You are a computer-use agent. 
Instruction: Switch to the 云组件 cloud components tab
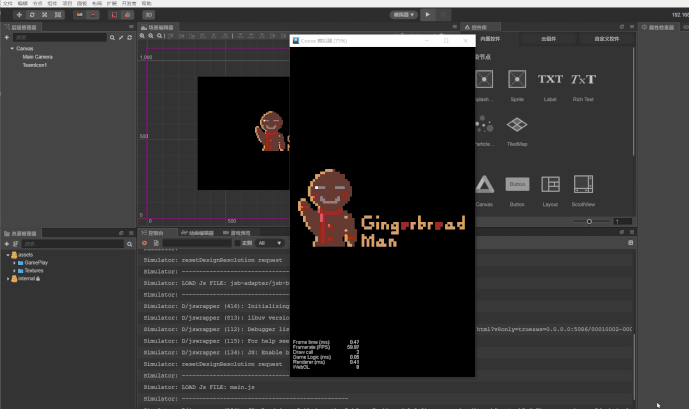[x=548, y=39]
